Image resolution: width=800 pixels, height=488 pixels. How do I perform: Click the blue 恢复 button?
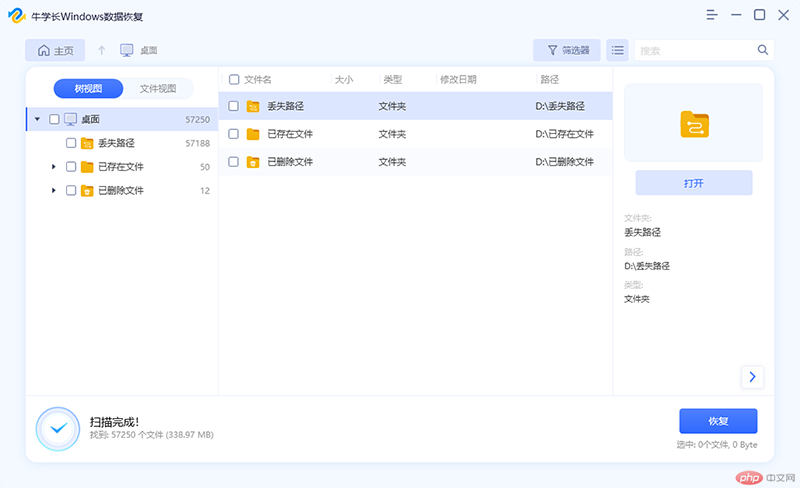click(718, 421)
